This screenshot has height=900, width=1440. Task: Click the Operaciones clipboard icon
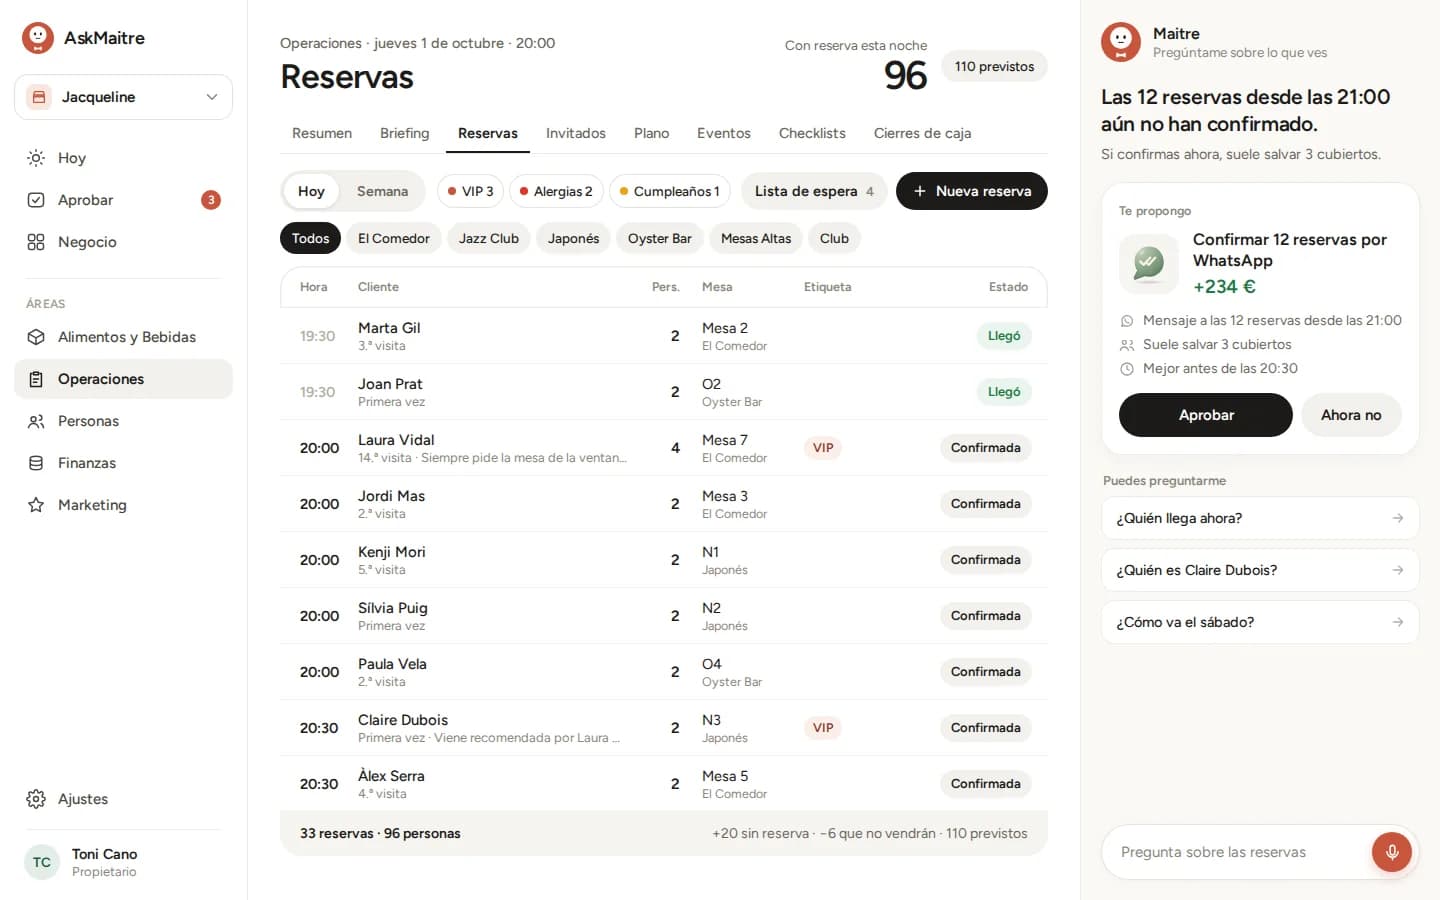click(x=36, y=379)
